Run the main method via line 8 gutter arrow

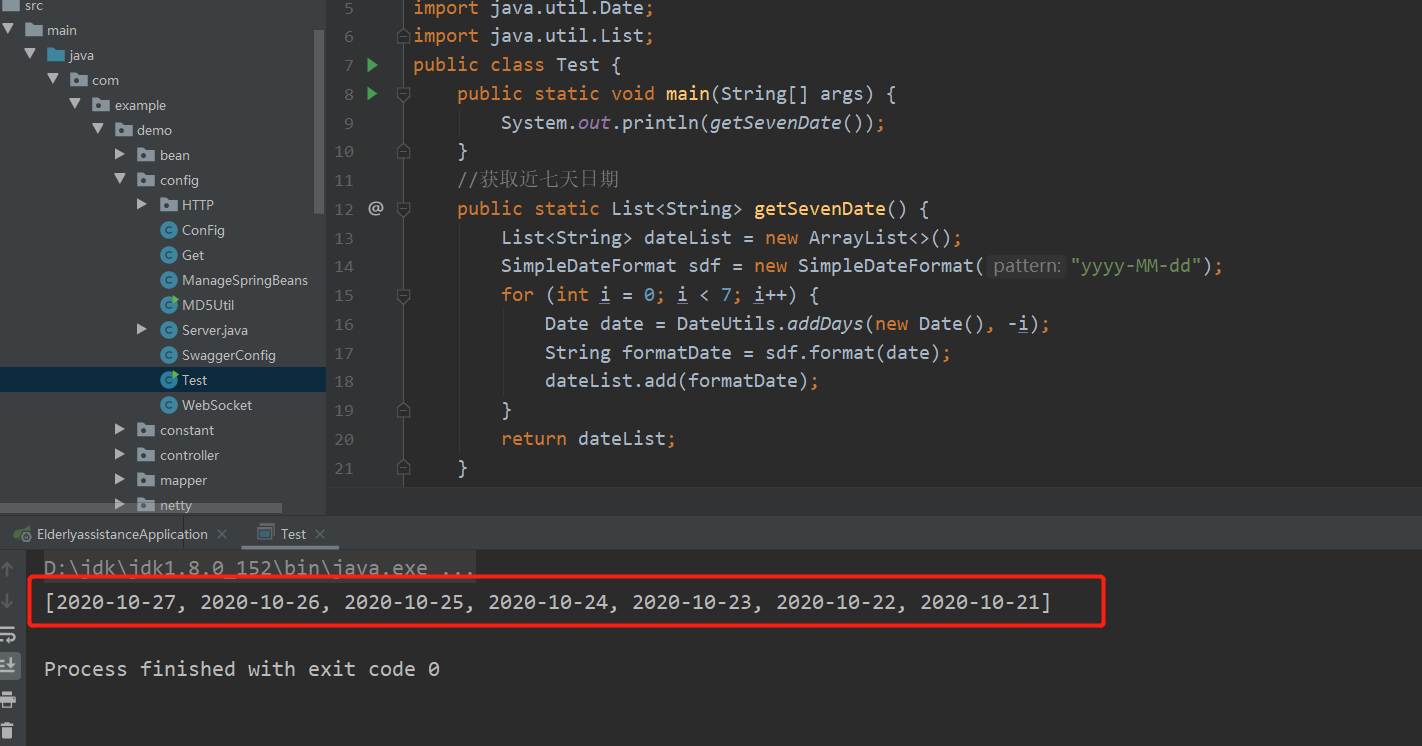click(371, 93)
